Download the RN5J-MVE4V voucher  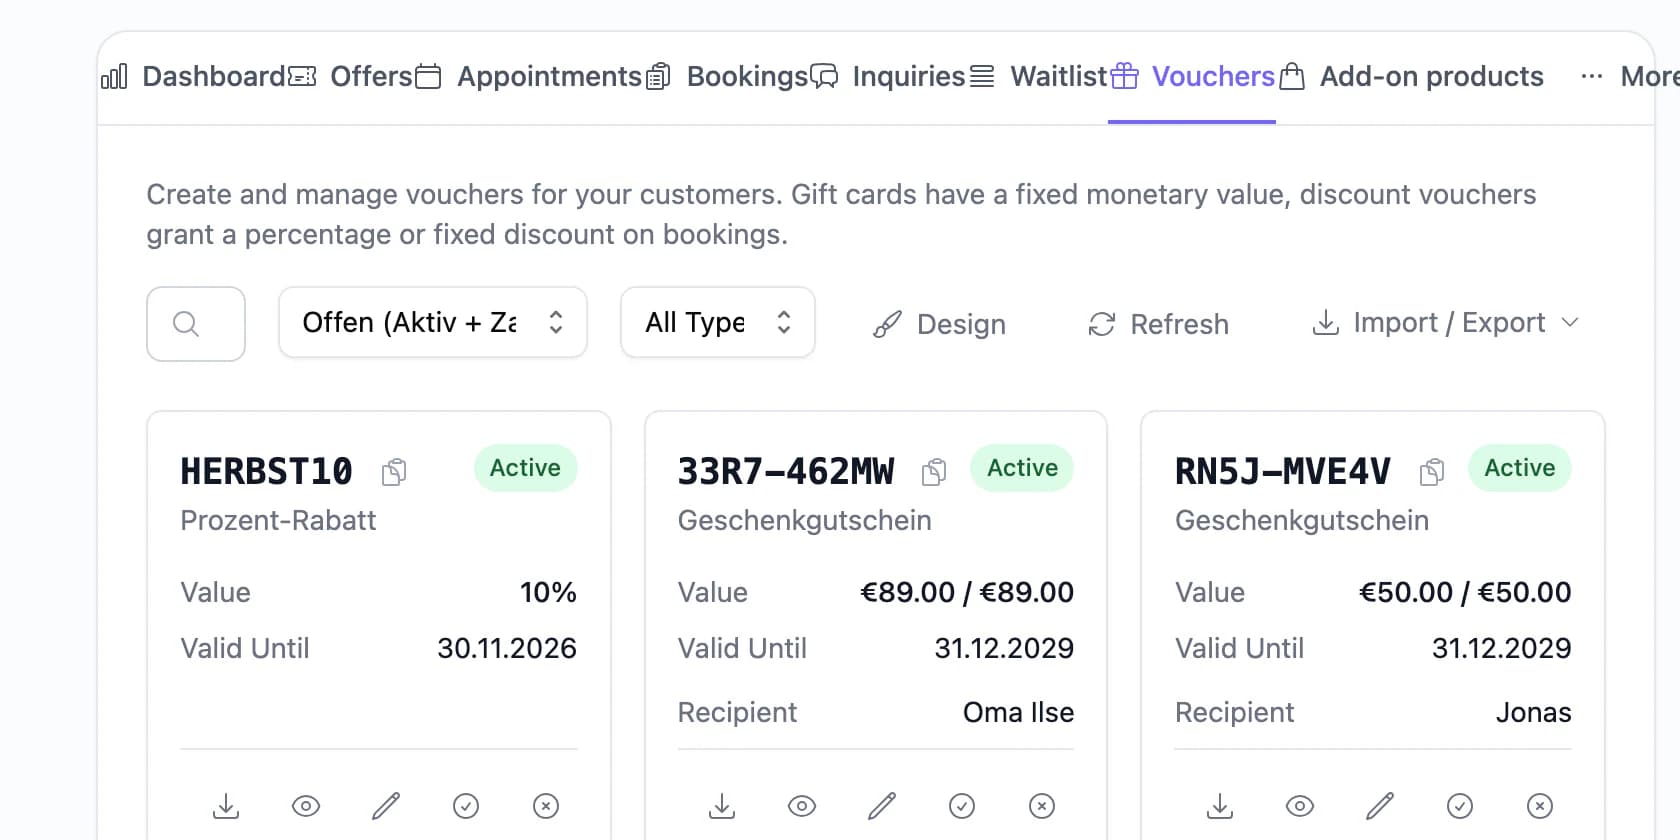(x=1220, y=806)
